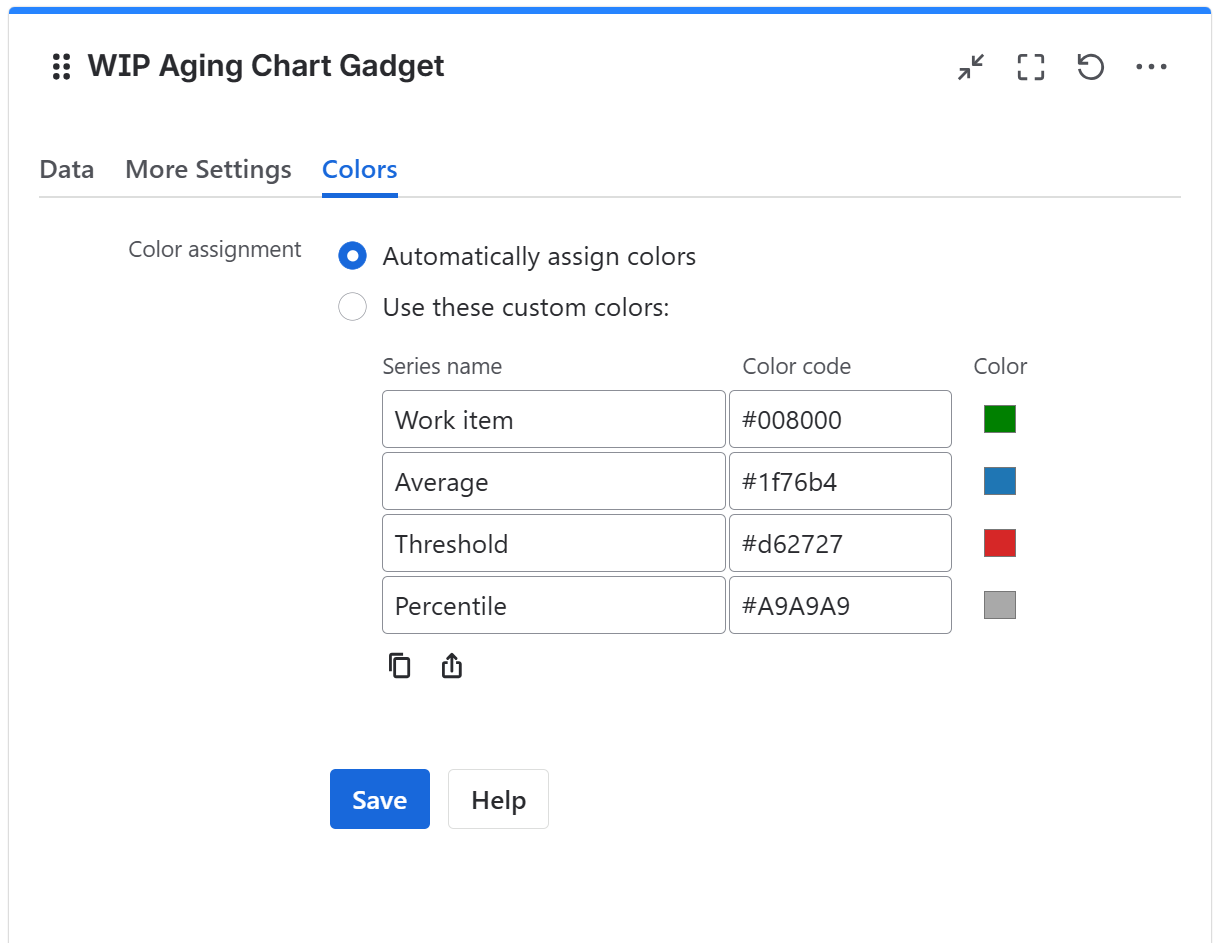The width and height of the screenshot is (1222, 943).
Task: Save the gadget configuration
Action: 379,799
